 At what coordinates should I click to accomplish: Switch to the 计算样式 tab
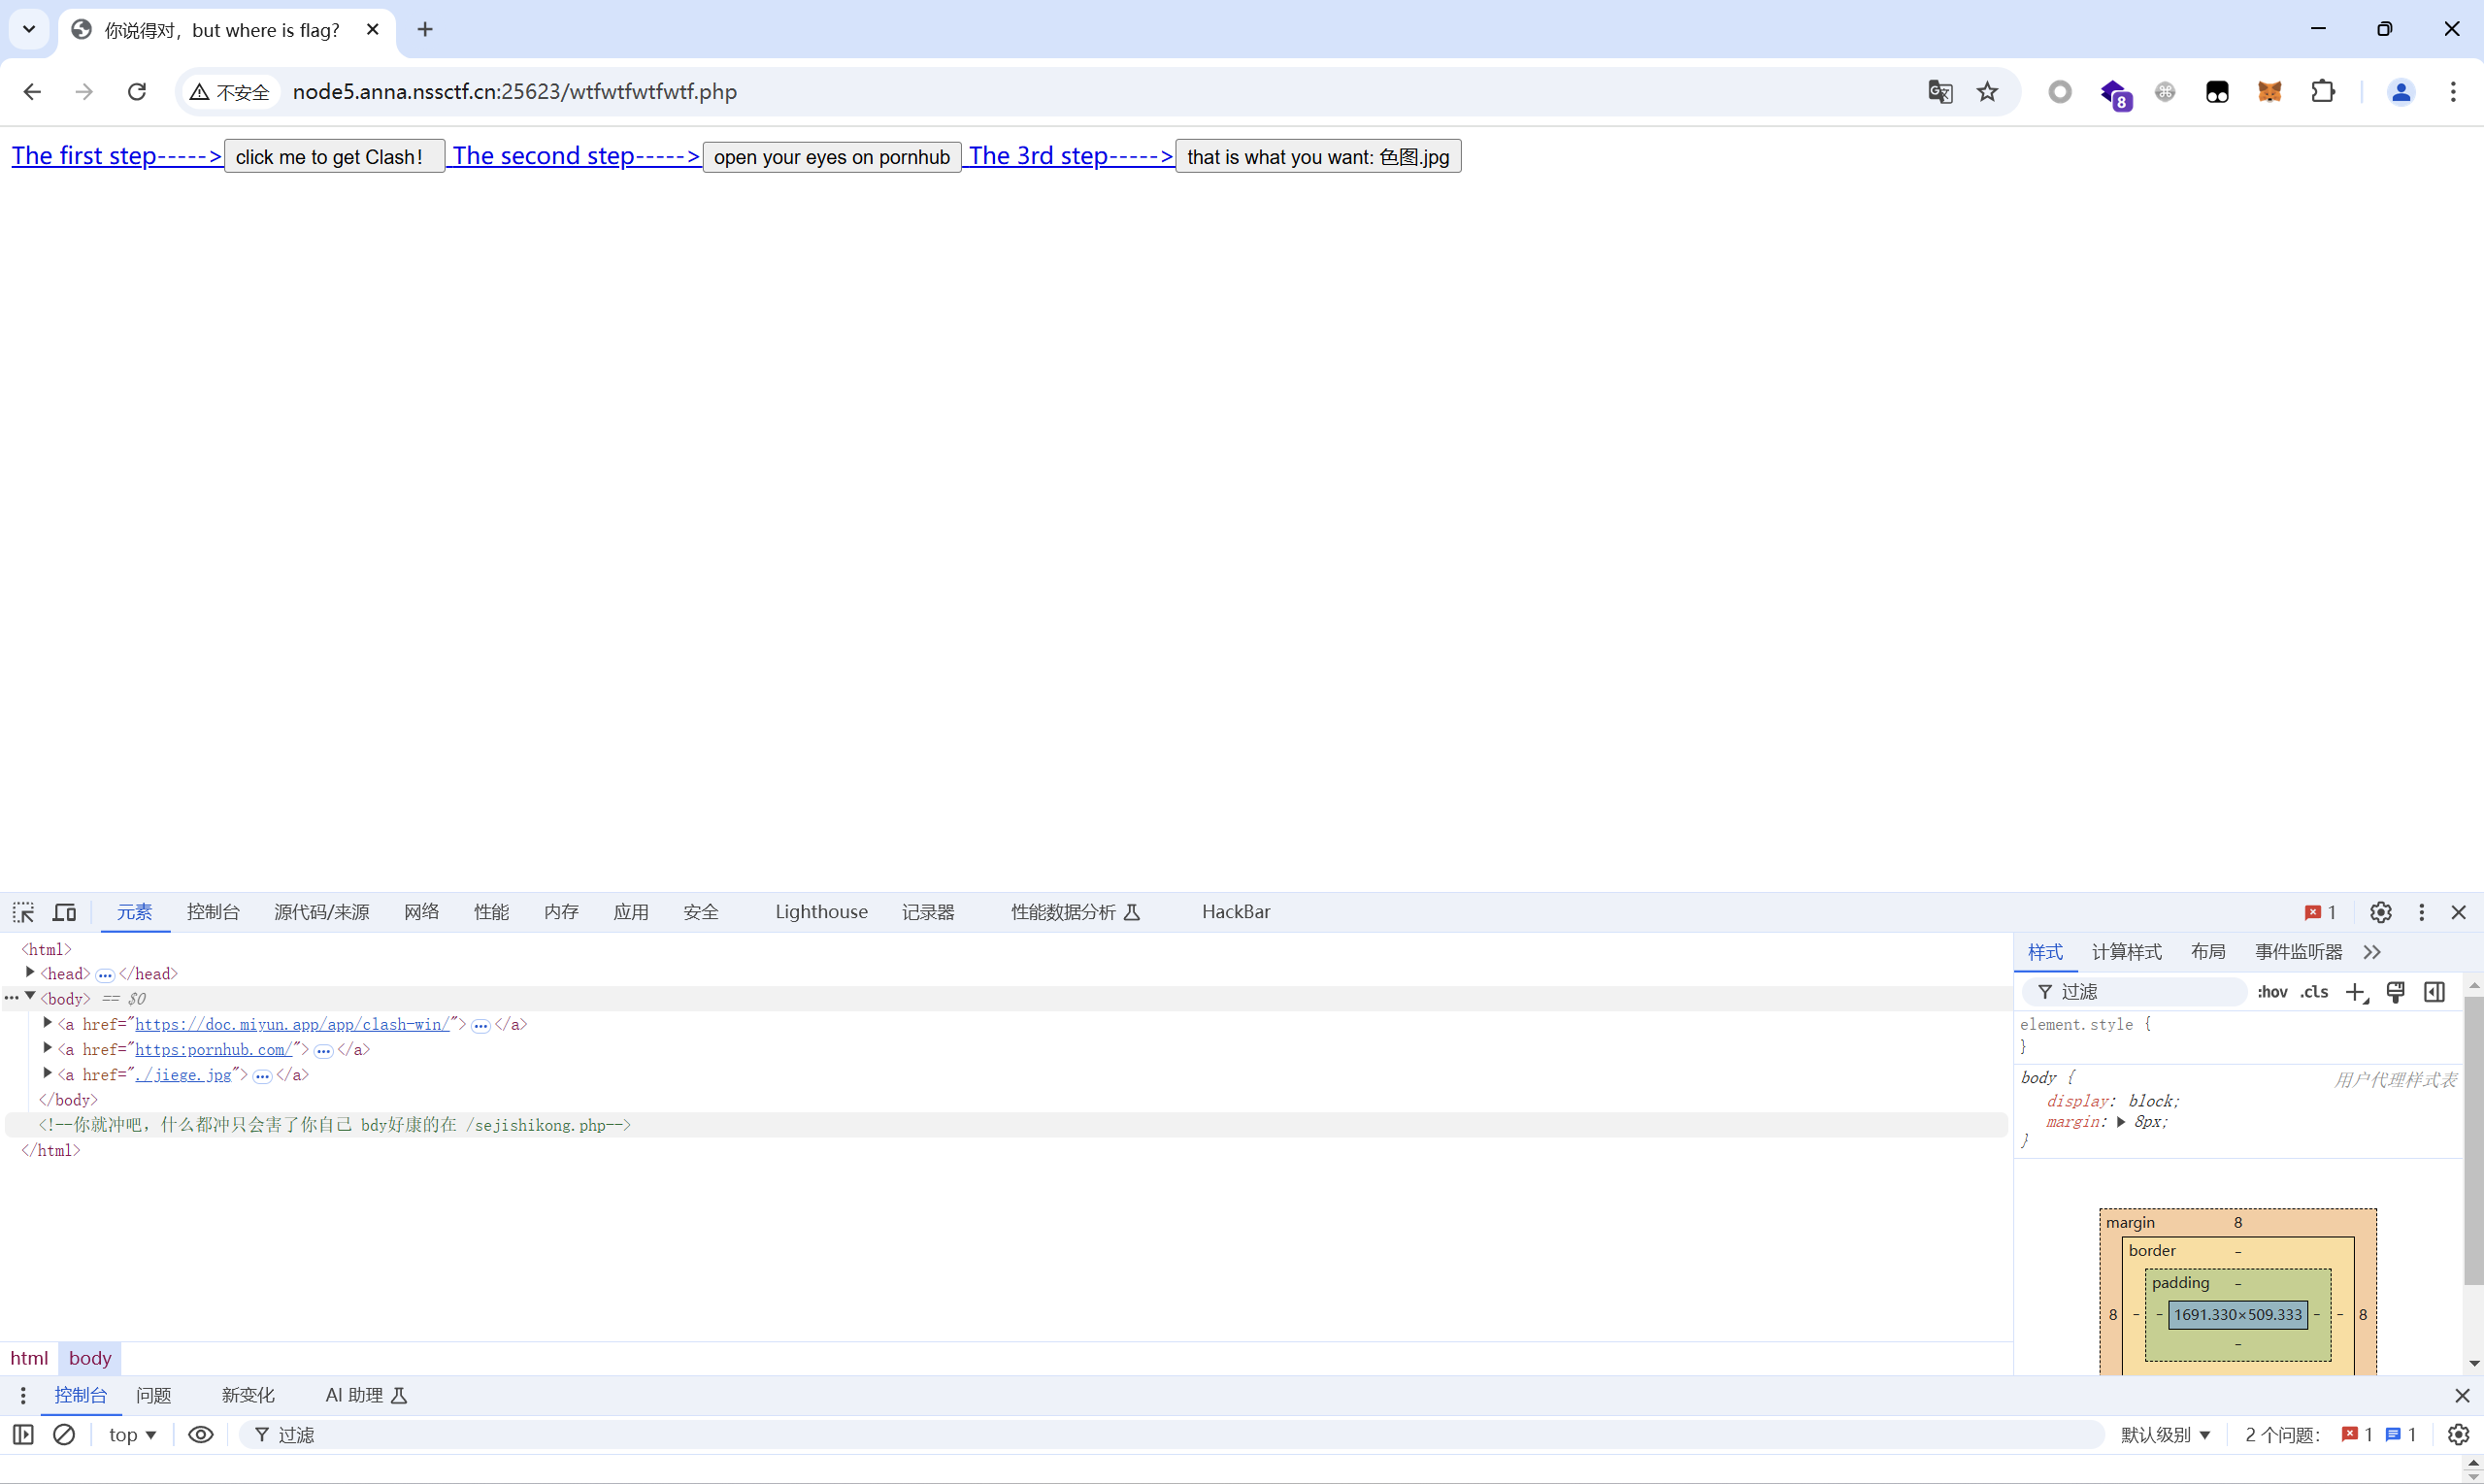click(2126, 952)
